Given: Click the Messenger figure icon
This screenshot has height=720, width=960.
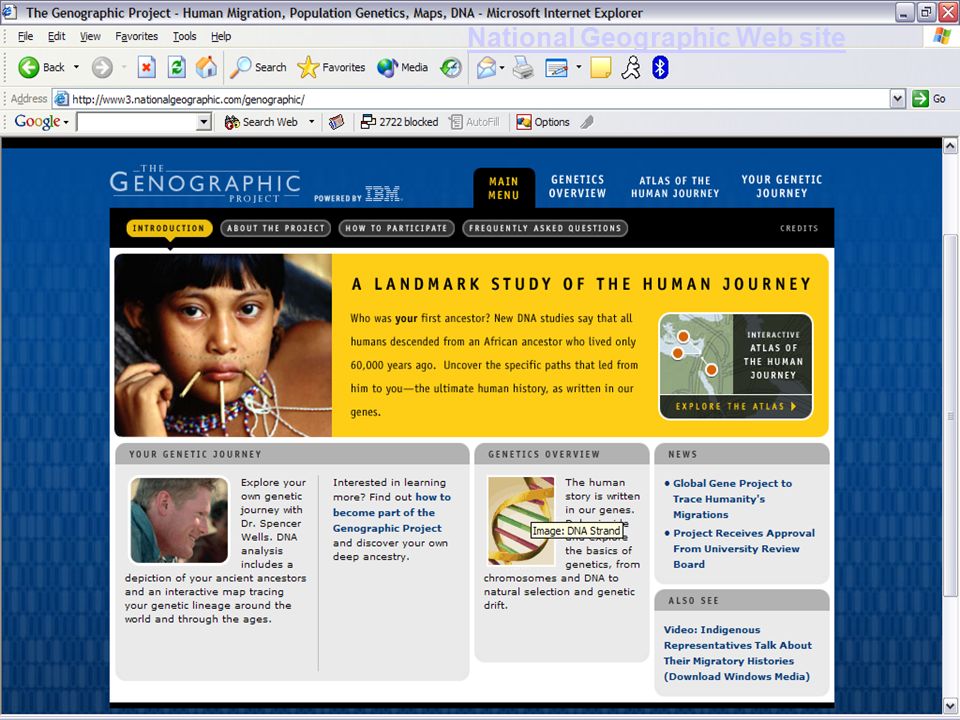Looking at the screenshot, I should (x=631, y=67).
